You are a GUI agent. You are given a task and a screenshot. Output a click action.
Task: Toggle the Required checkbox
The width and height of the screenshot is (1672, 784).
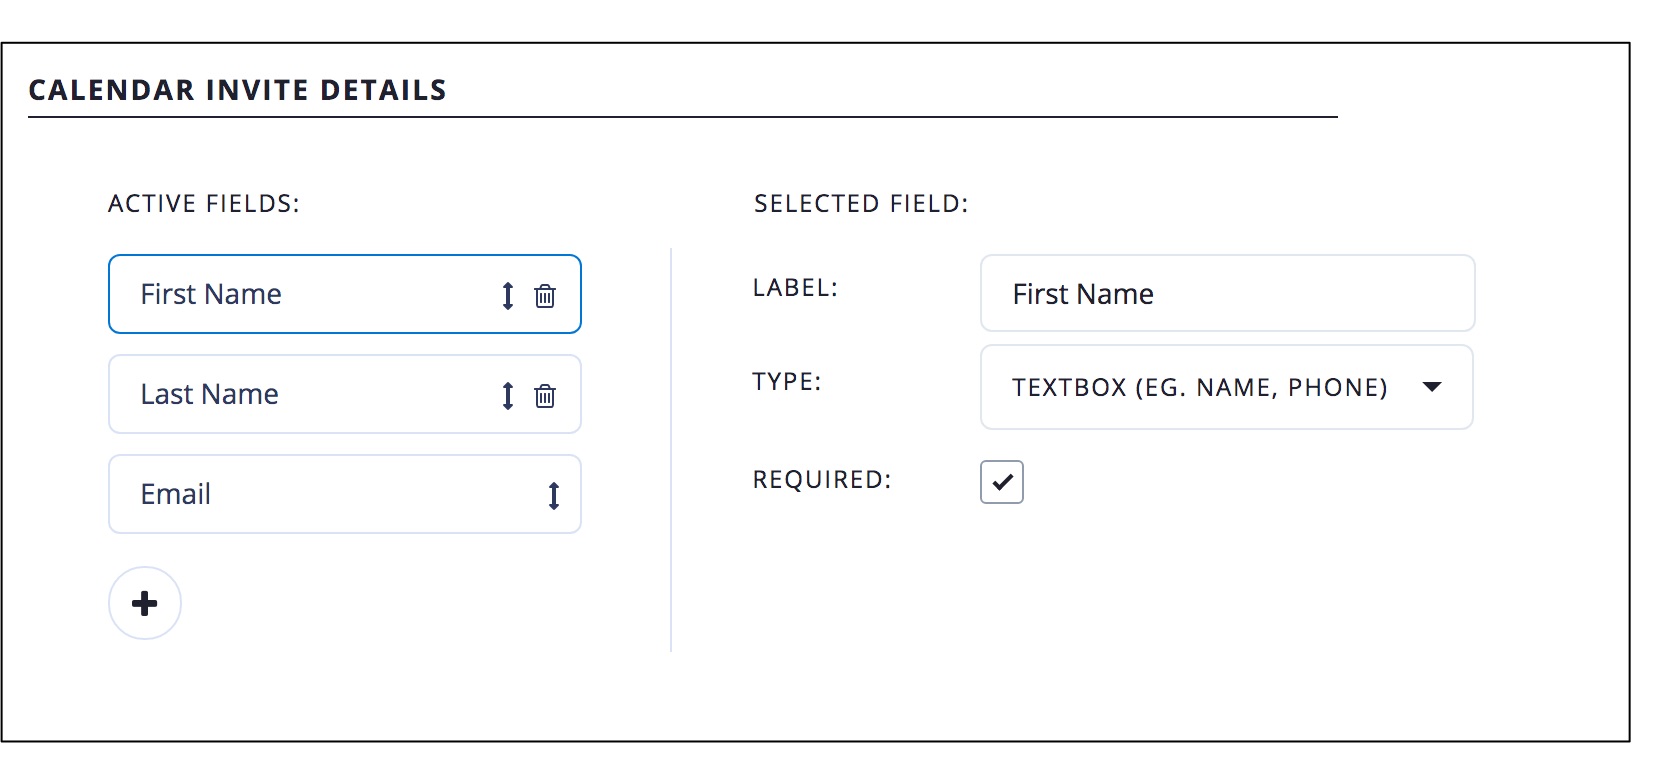pyautogui.click(x=1002, y=482)
